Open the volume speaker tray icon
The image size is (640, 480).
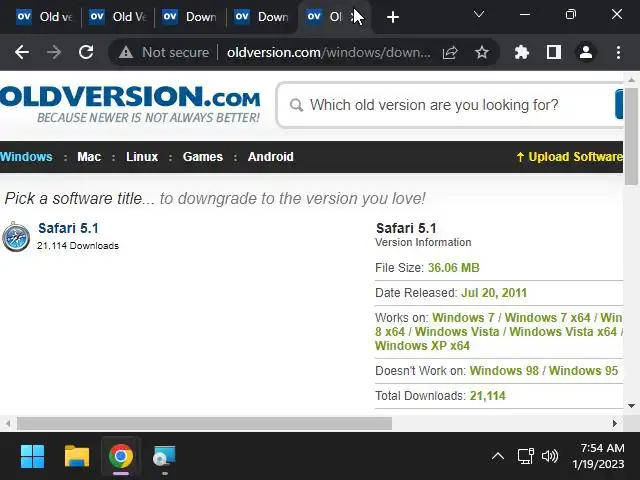(550, 456)
